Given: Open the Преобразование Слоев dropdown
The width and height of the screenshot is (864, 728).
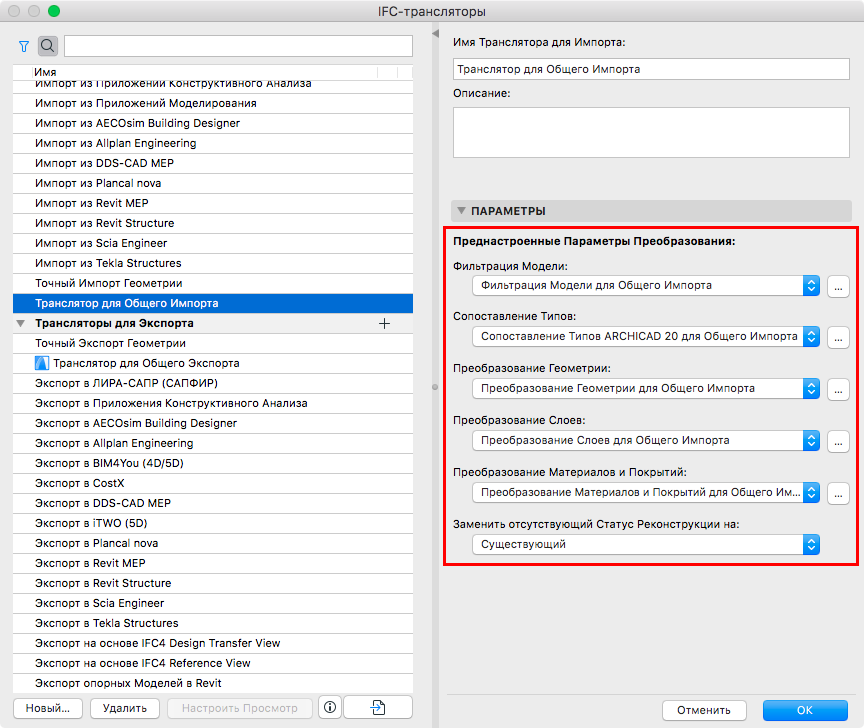Looking at the screenshot, I should (x=646, y=440).
